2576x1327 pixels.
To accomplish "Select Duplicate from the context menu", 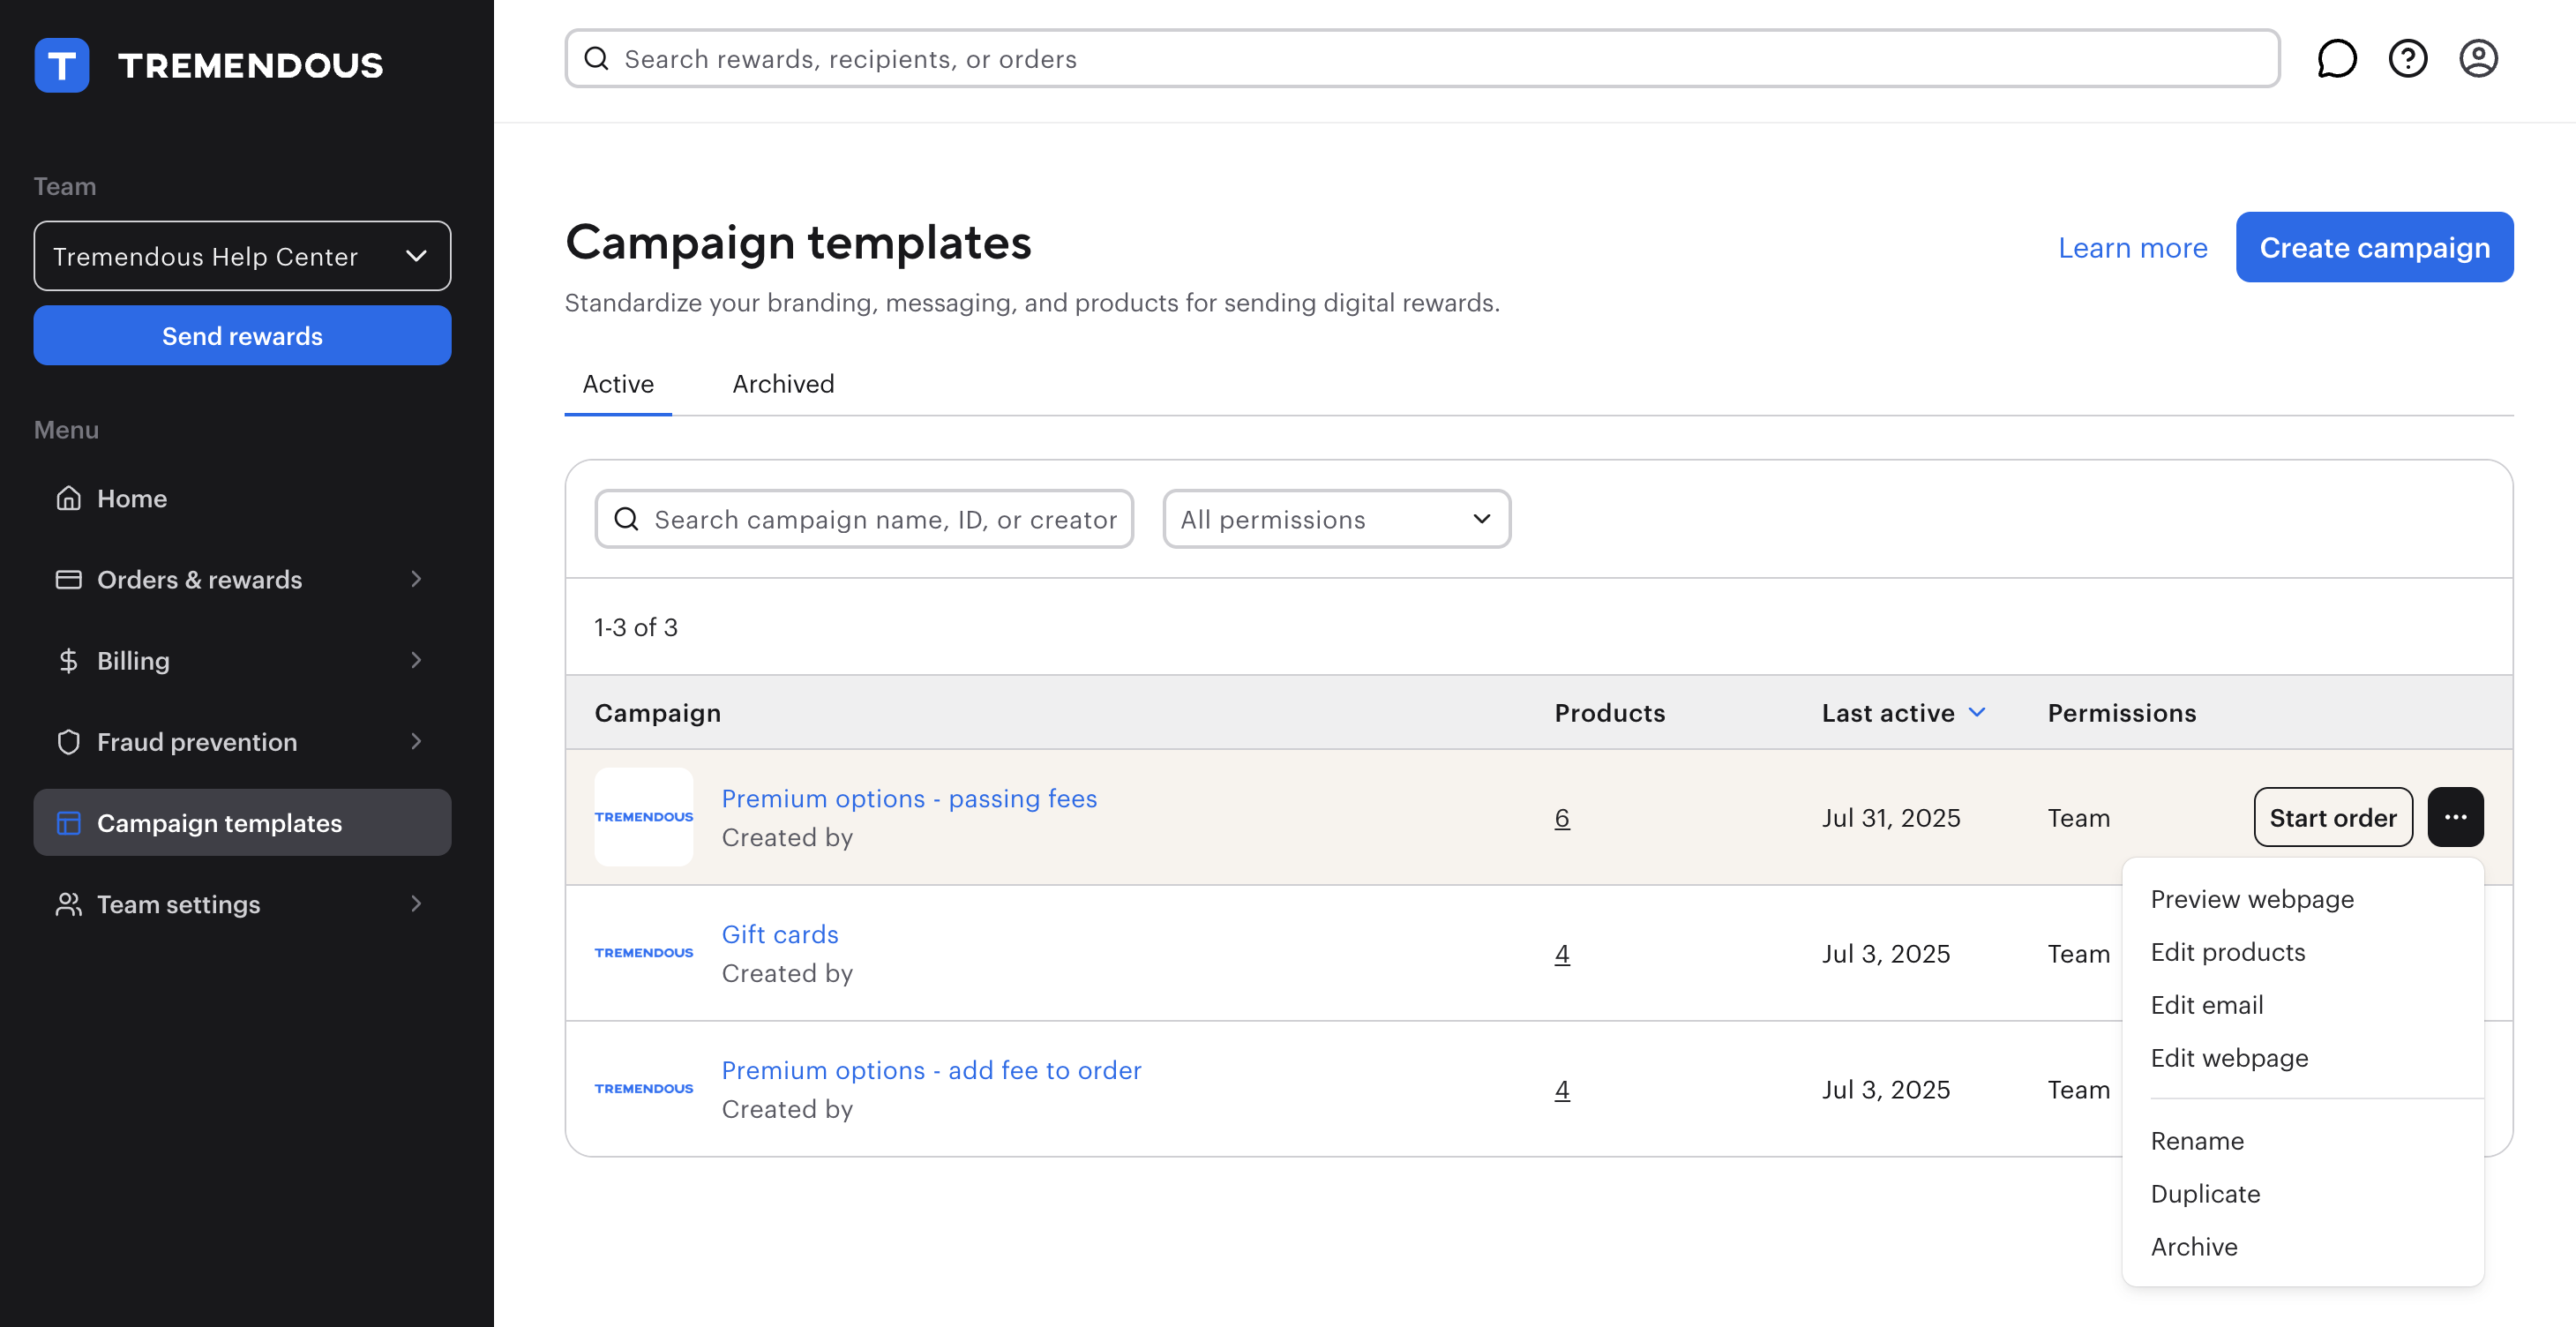I will pyautogui.click(x=2205, y=1194).
